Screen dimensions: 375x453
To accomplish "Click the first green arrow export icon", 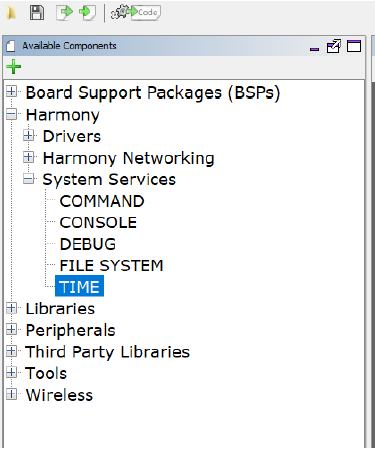I will pyautogui.click(x=64, y=13).
